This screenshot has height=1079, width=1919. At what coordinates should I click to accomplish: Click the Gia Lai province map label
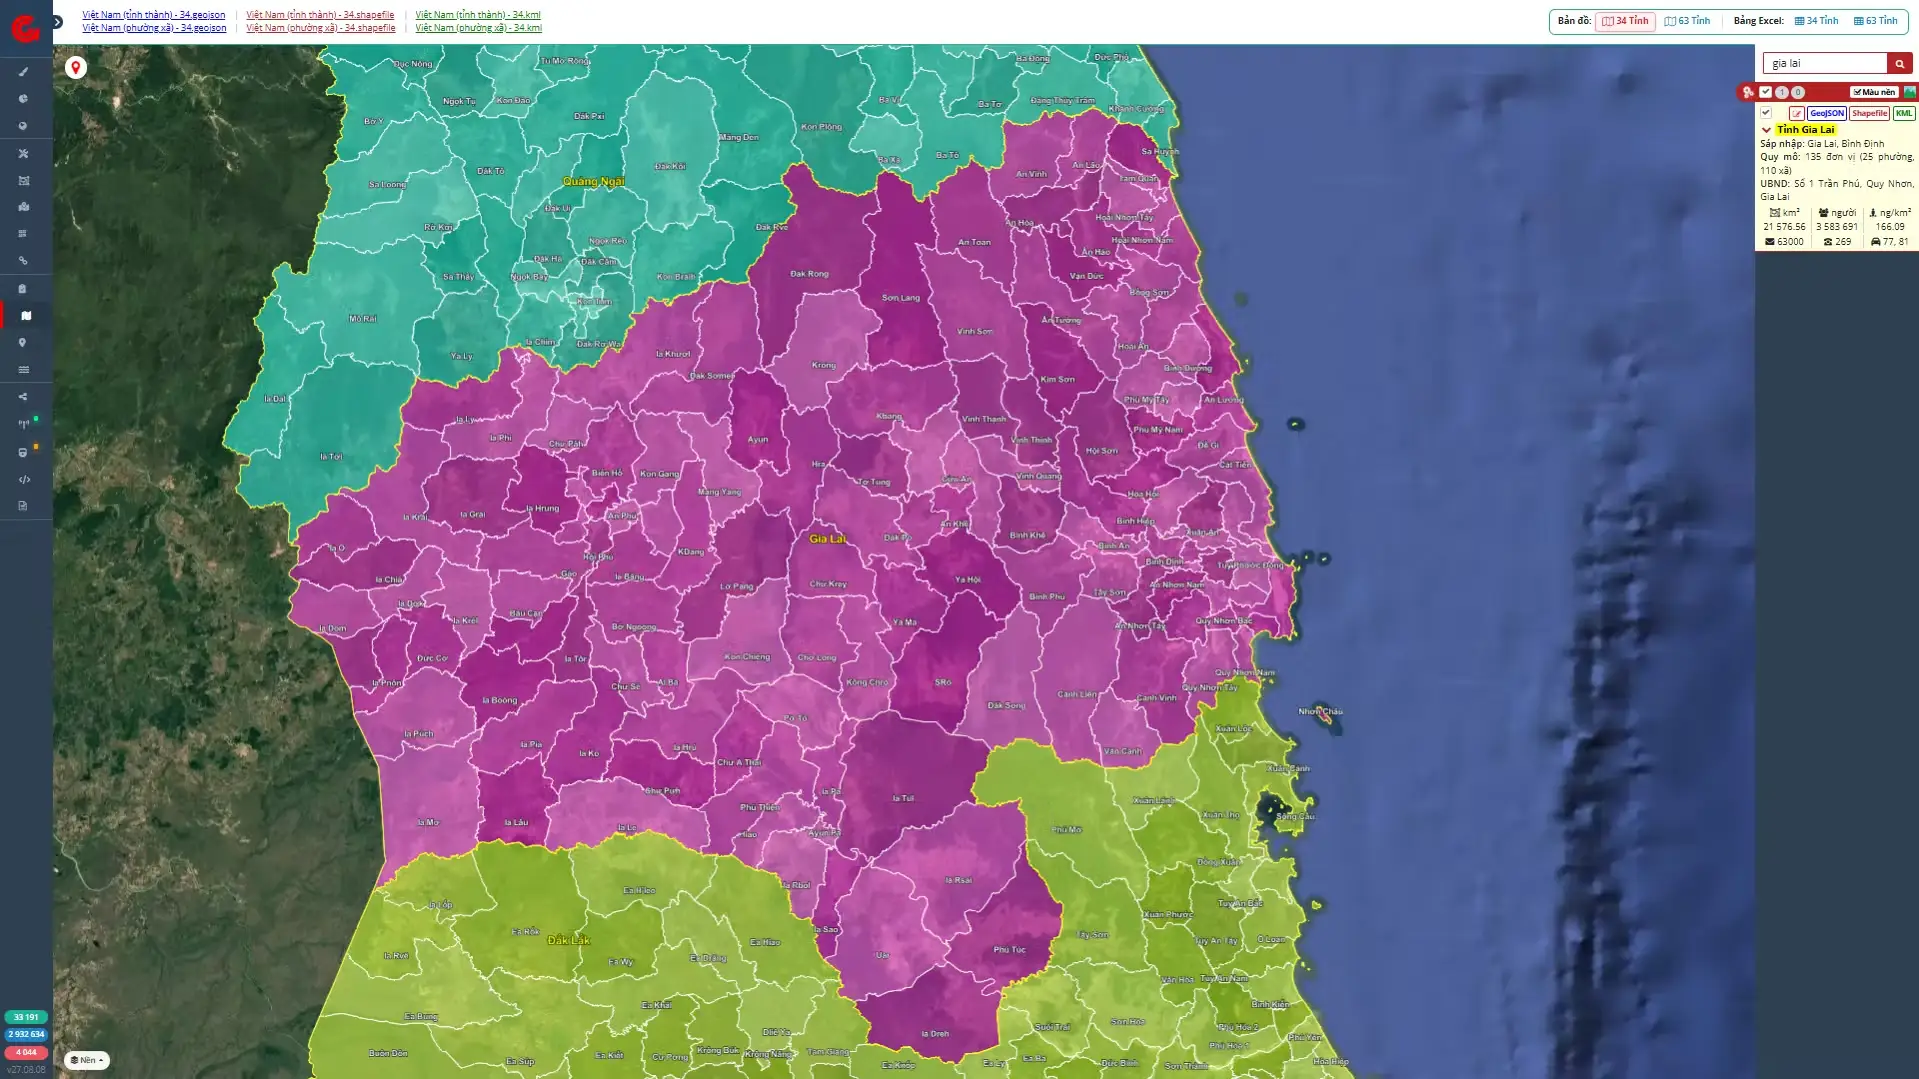click(827, 539)
